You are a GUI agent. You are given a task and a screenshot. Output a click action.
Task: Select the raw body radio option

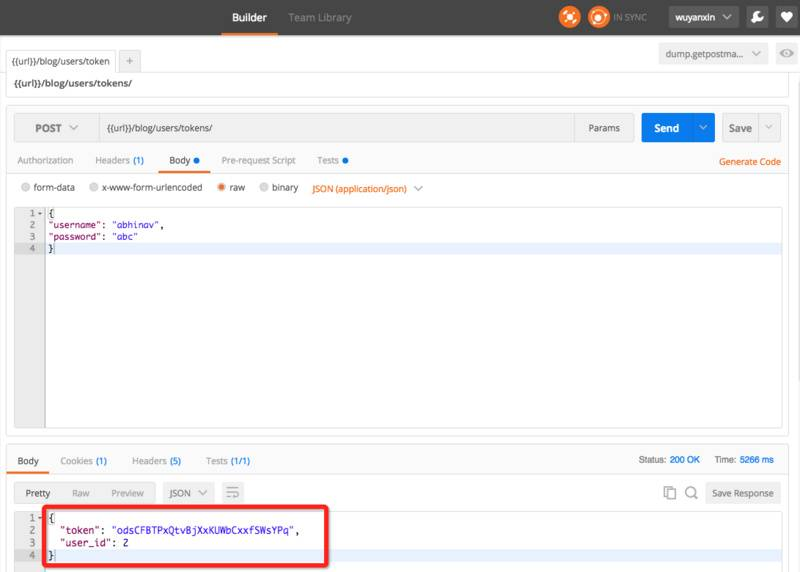coord(221,187)
